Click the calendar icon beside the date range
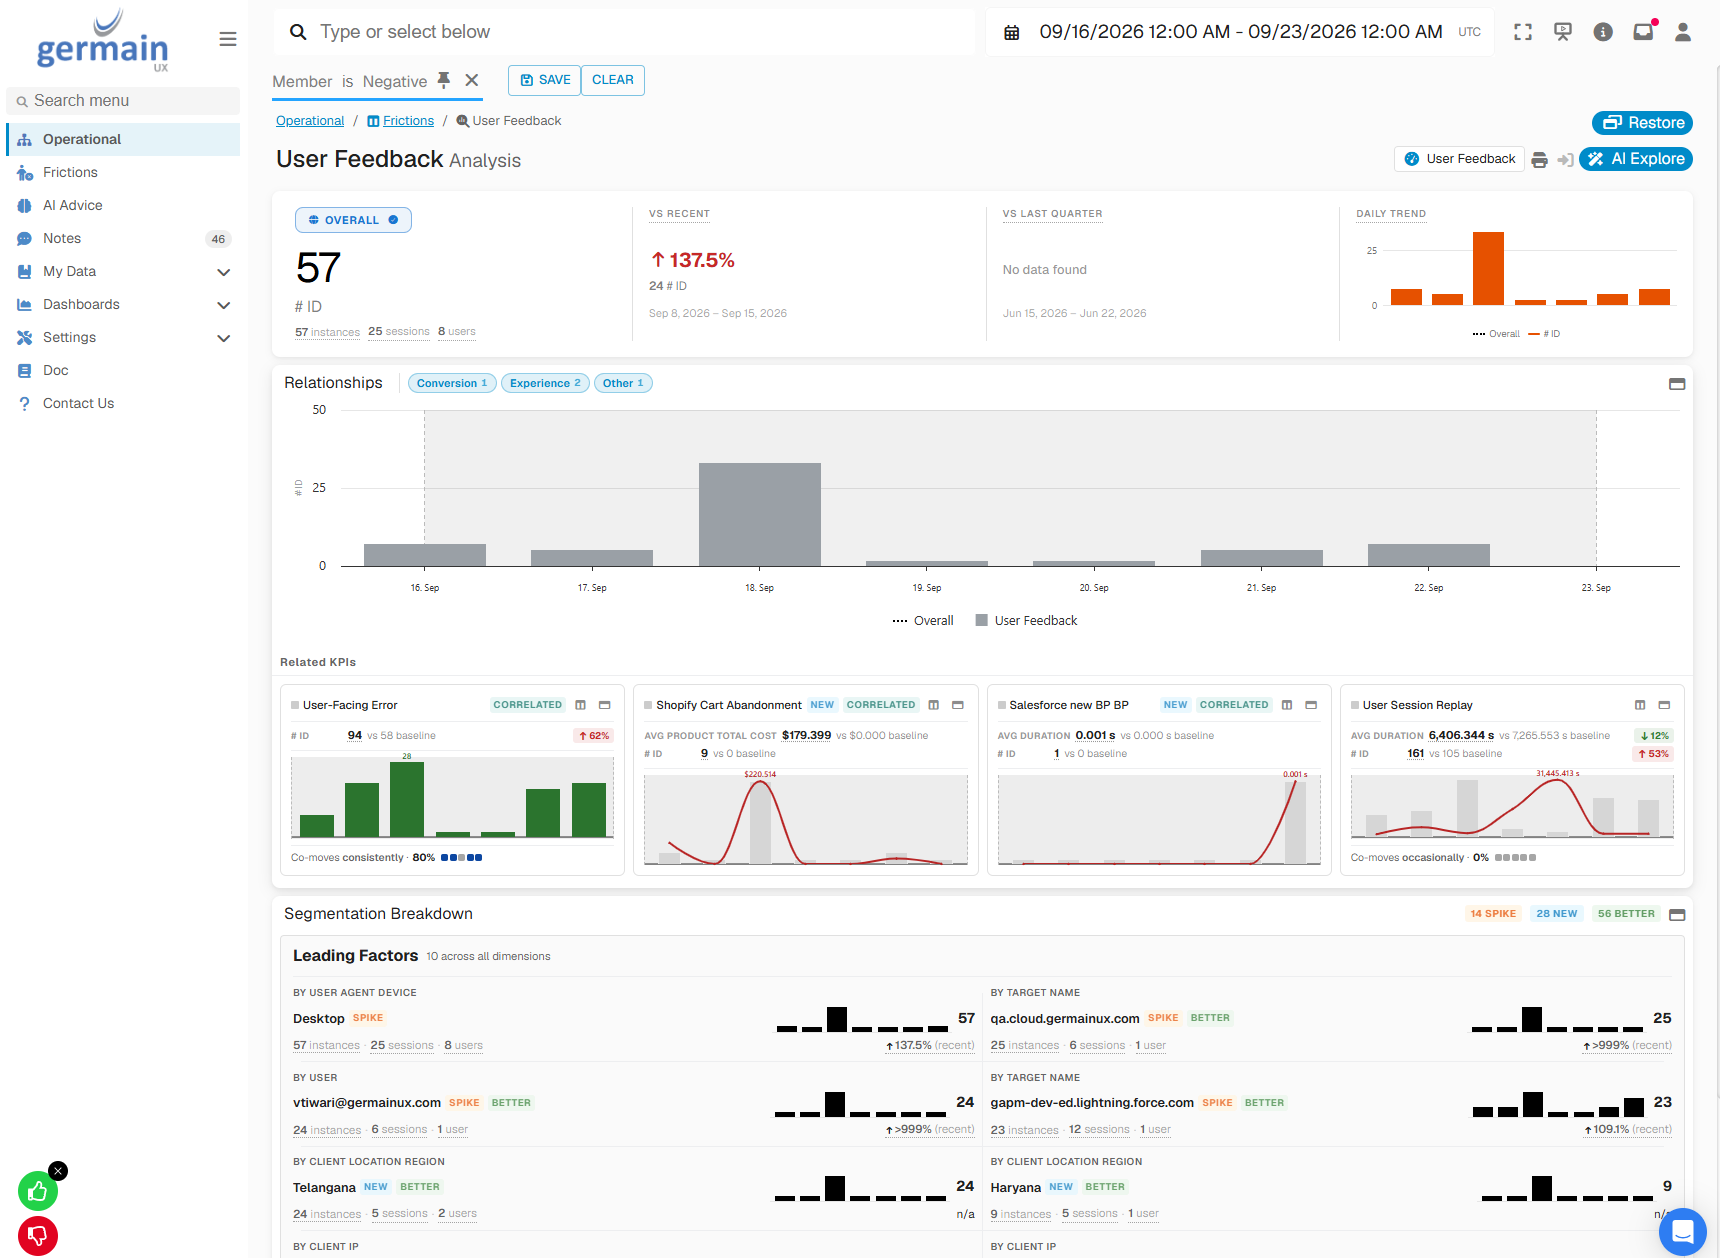The width and height of the screenshot is (1720, 1258). click(1012, 33)
